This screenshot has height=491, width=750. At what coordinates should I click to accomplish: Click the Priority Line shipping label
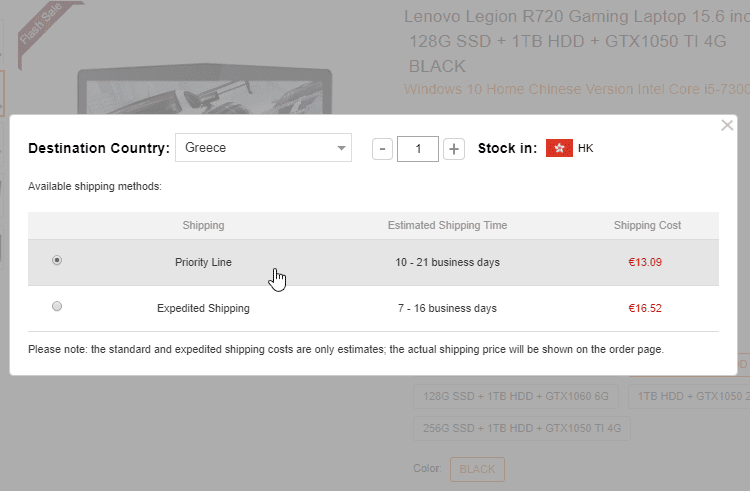pos(203,262)
